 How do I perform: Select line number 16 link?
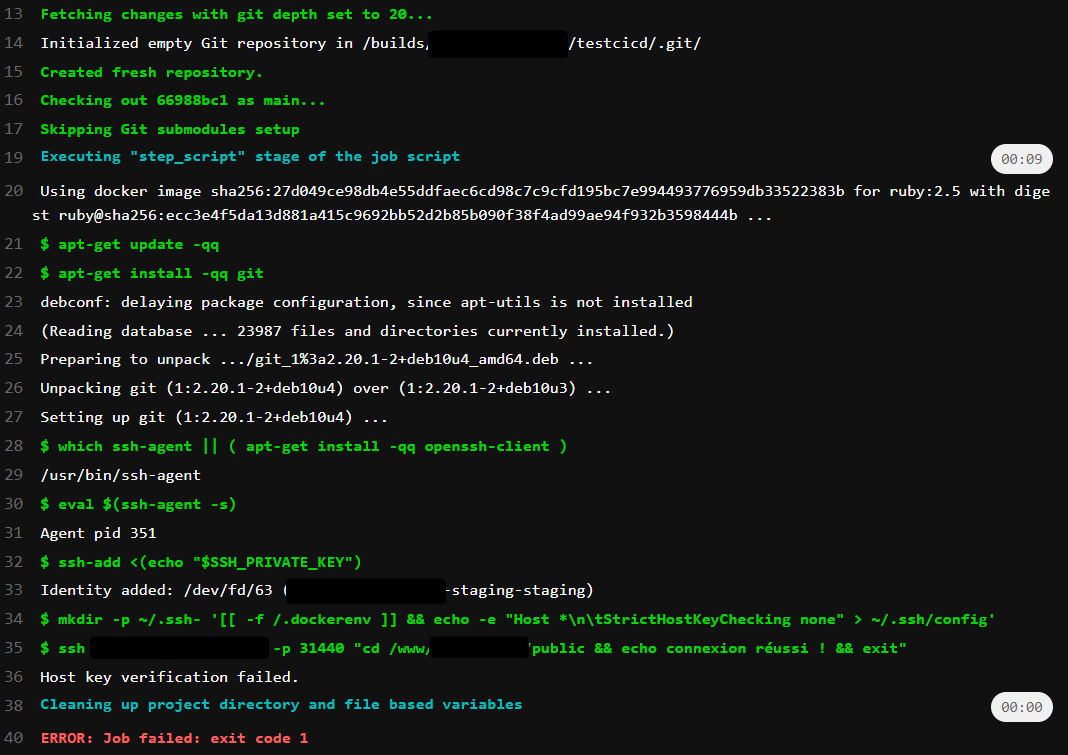[13, 101]
